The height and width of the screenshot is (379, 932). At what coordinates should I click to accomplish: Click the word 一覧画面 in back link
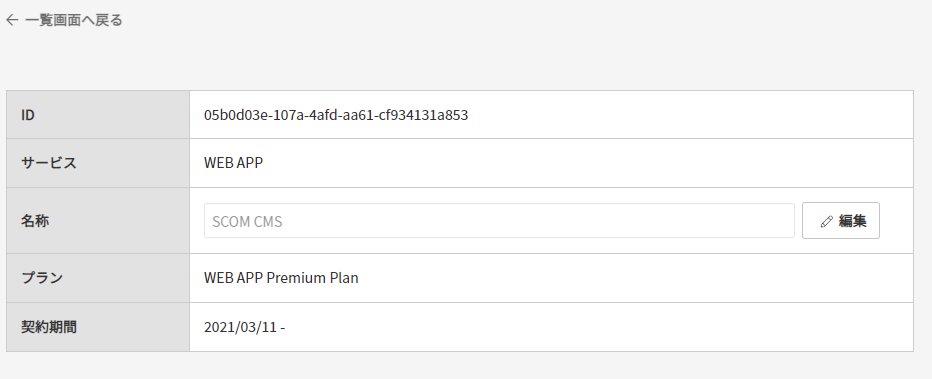click(52, 20)
